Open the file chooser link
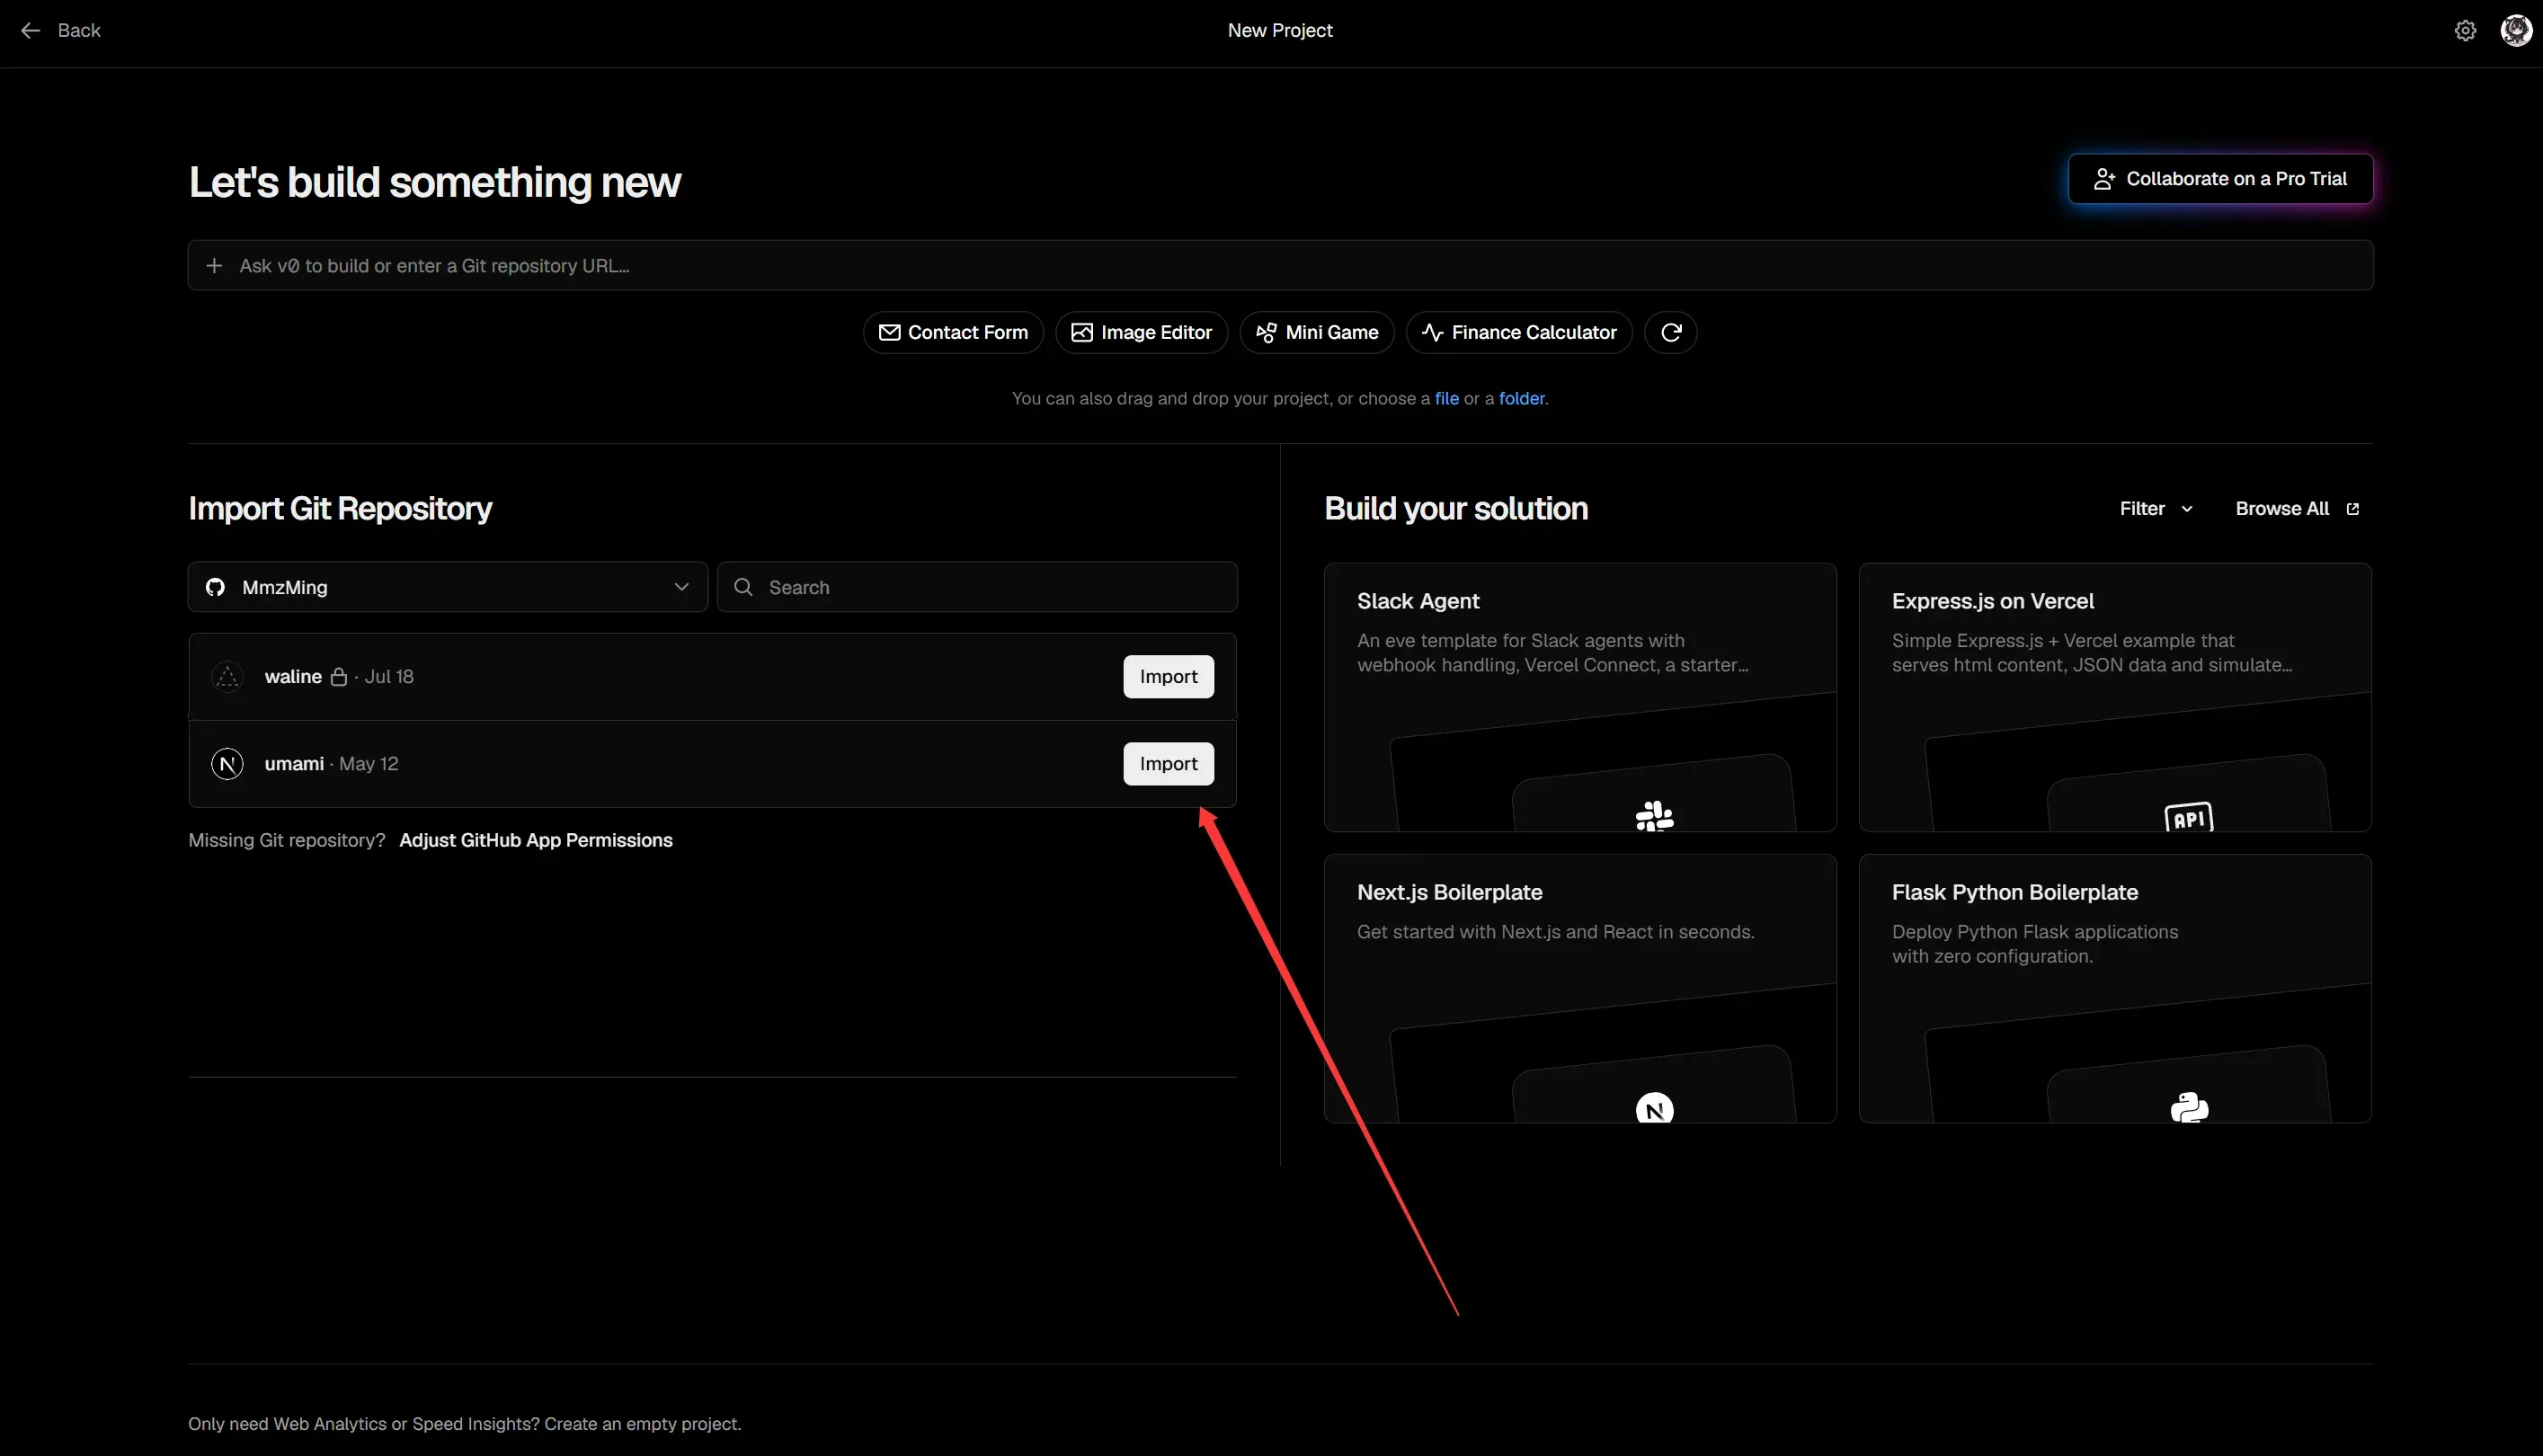Viewport: 2543px width, 1456px height. [x=1446, y=399]
